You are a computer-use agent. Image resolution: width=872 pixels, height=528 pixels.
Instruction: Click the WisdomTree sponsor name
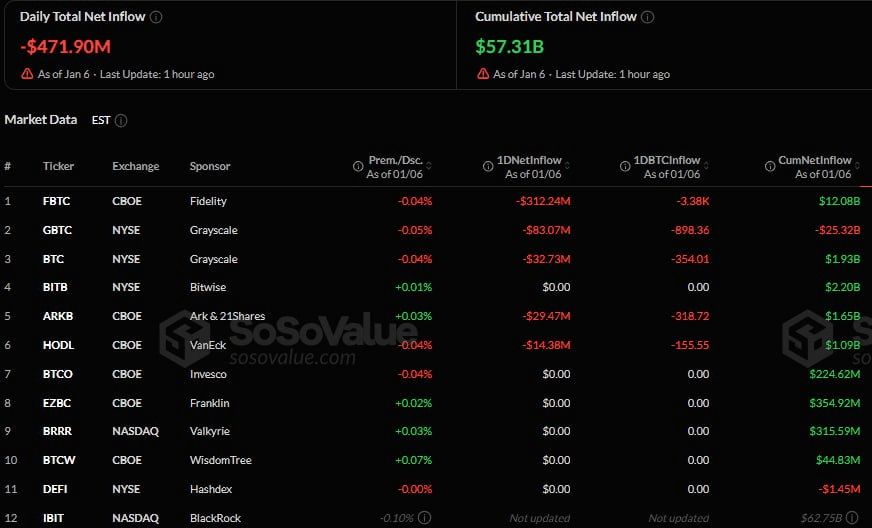[221, 461]
